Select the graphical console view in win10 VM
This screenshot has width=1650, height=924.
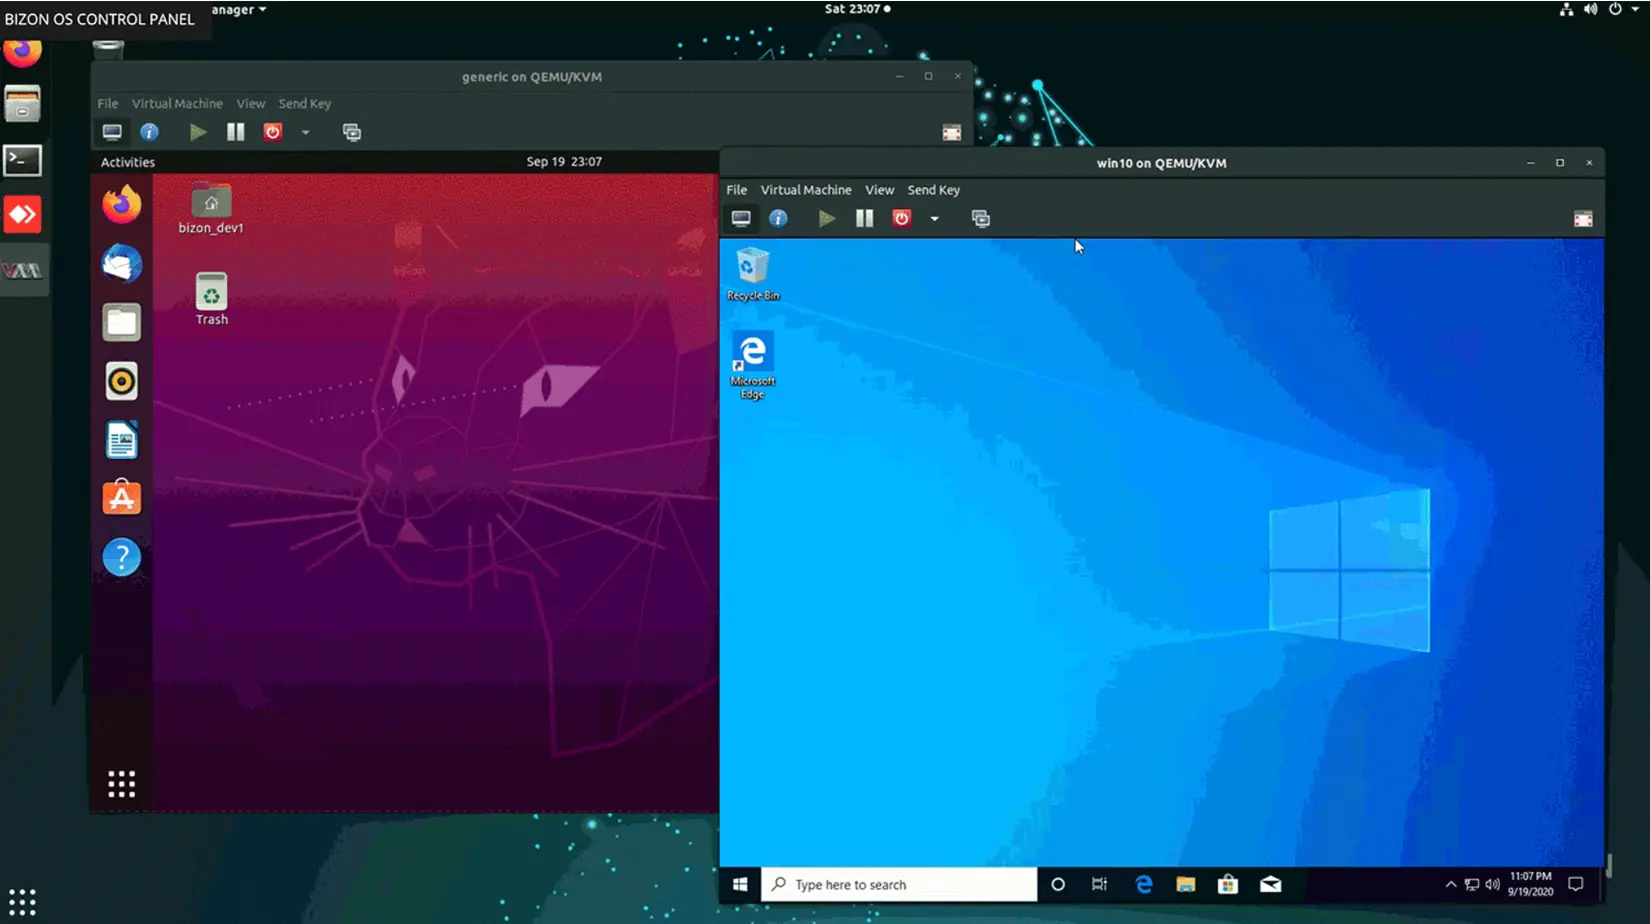(x=741, y=218)
